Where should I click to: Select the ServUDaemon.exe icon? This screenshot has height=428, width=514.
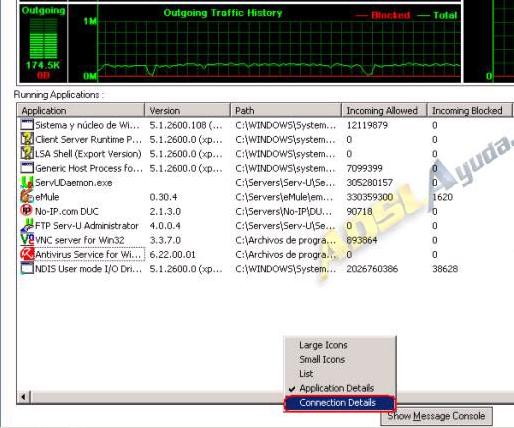[27, 182]
